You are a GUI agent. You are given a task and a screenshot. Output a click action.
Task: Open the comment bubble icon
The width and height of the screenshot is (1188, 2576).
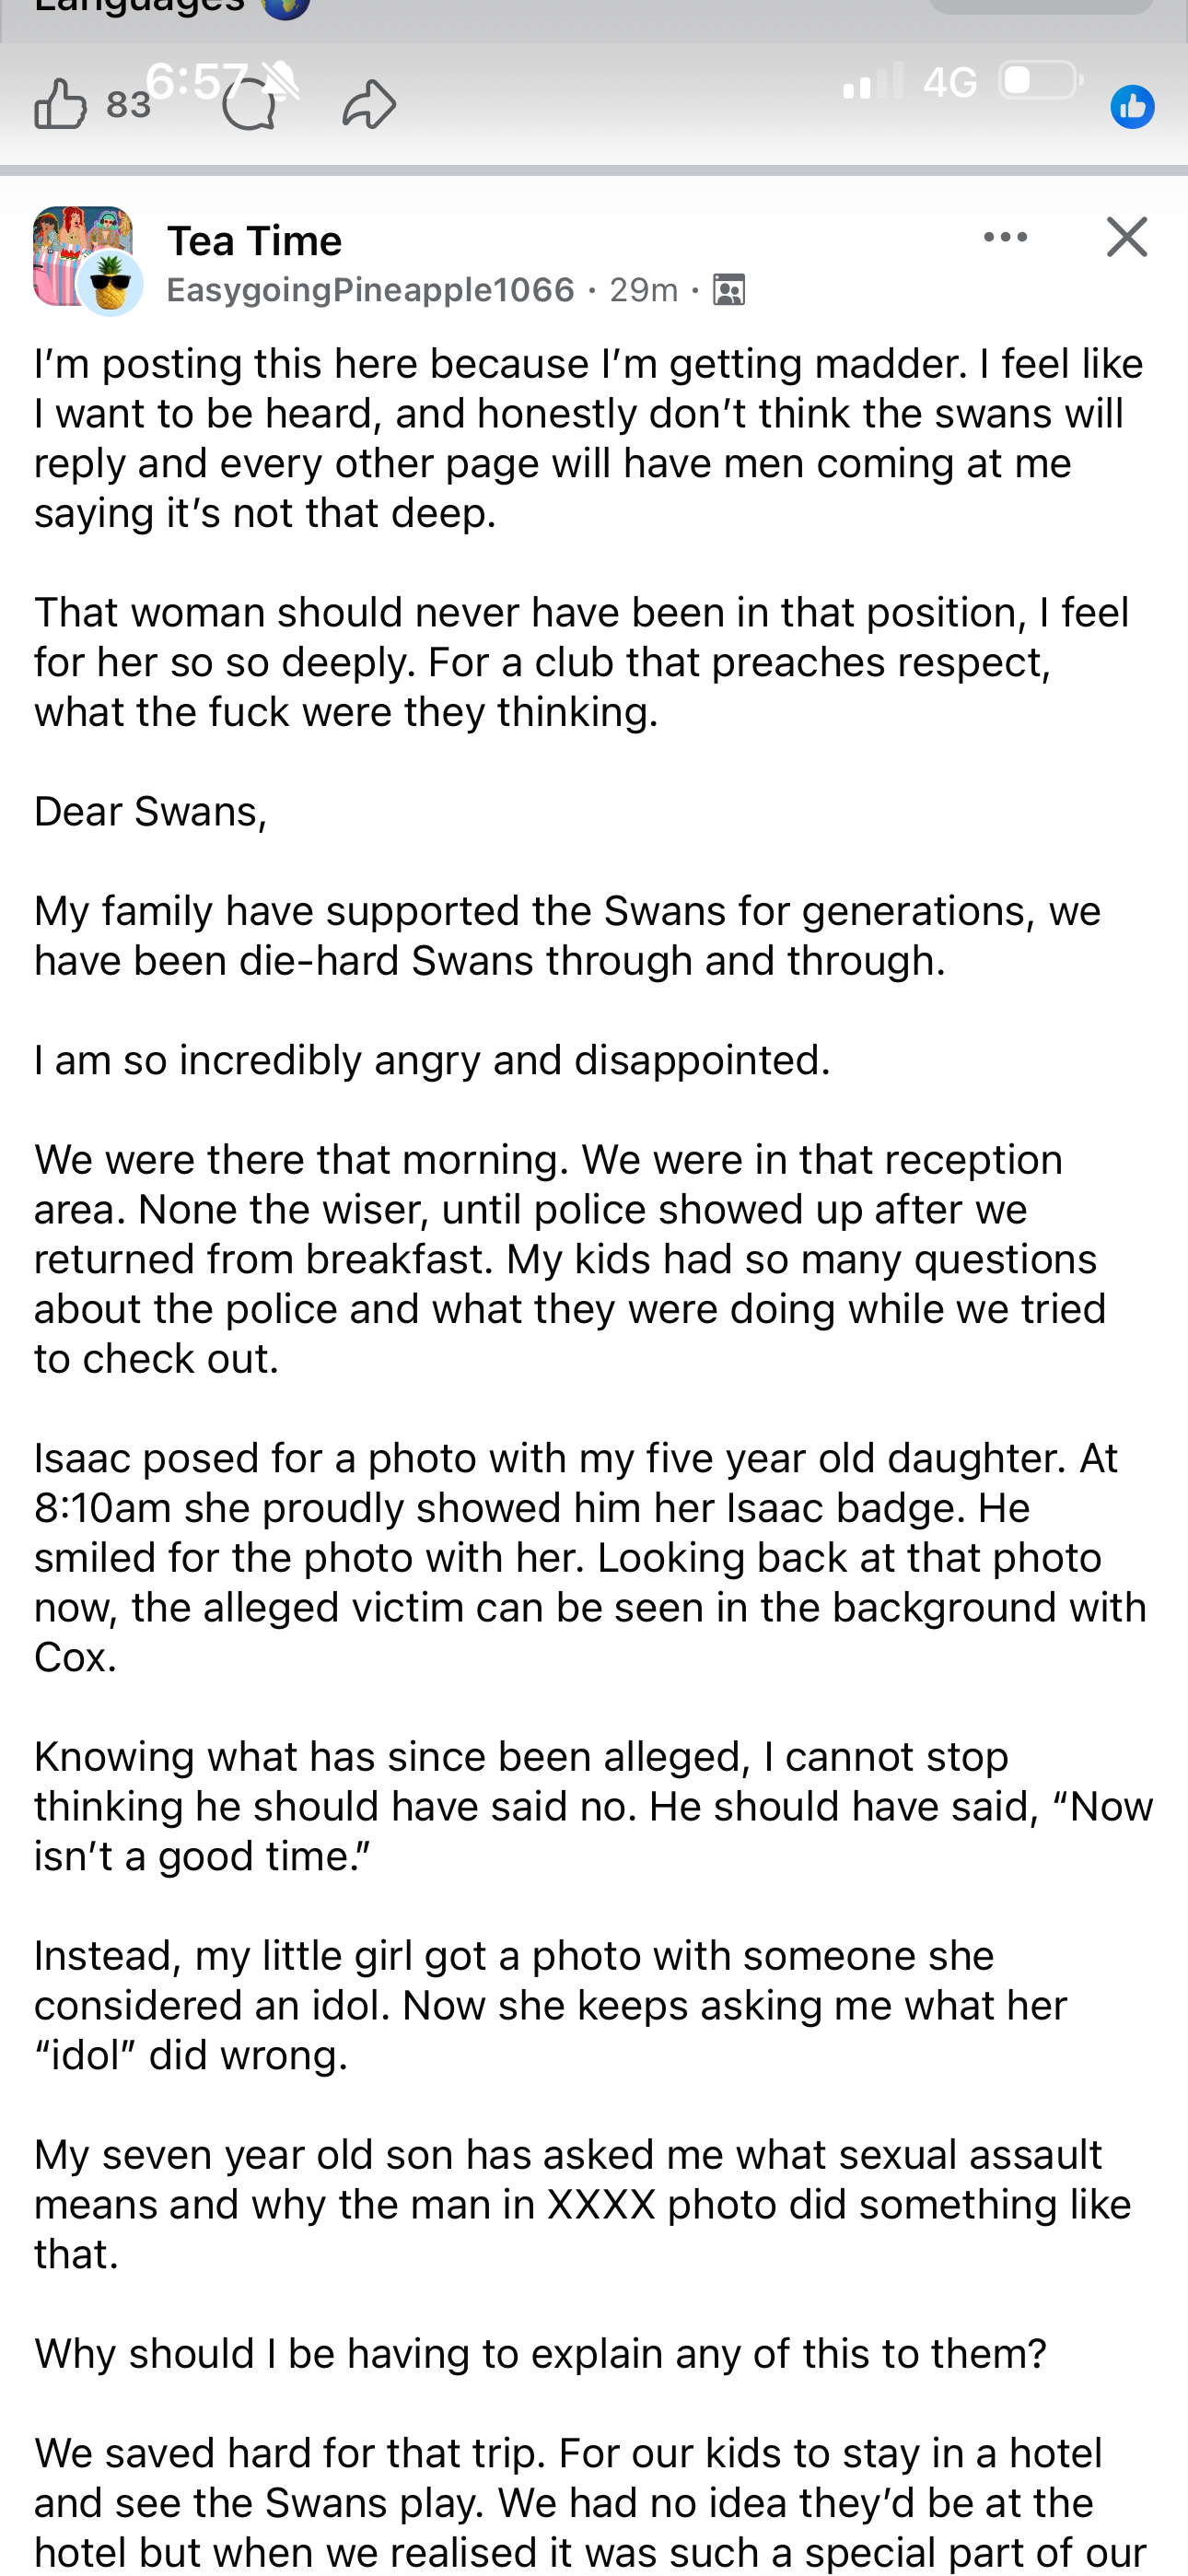pos(248,104)
